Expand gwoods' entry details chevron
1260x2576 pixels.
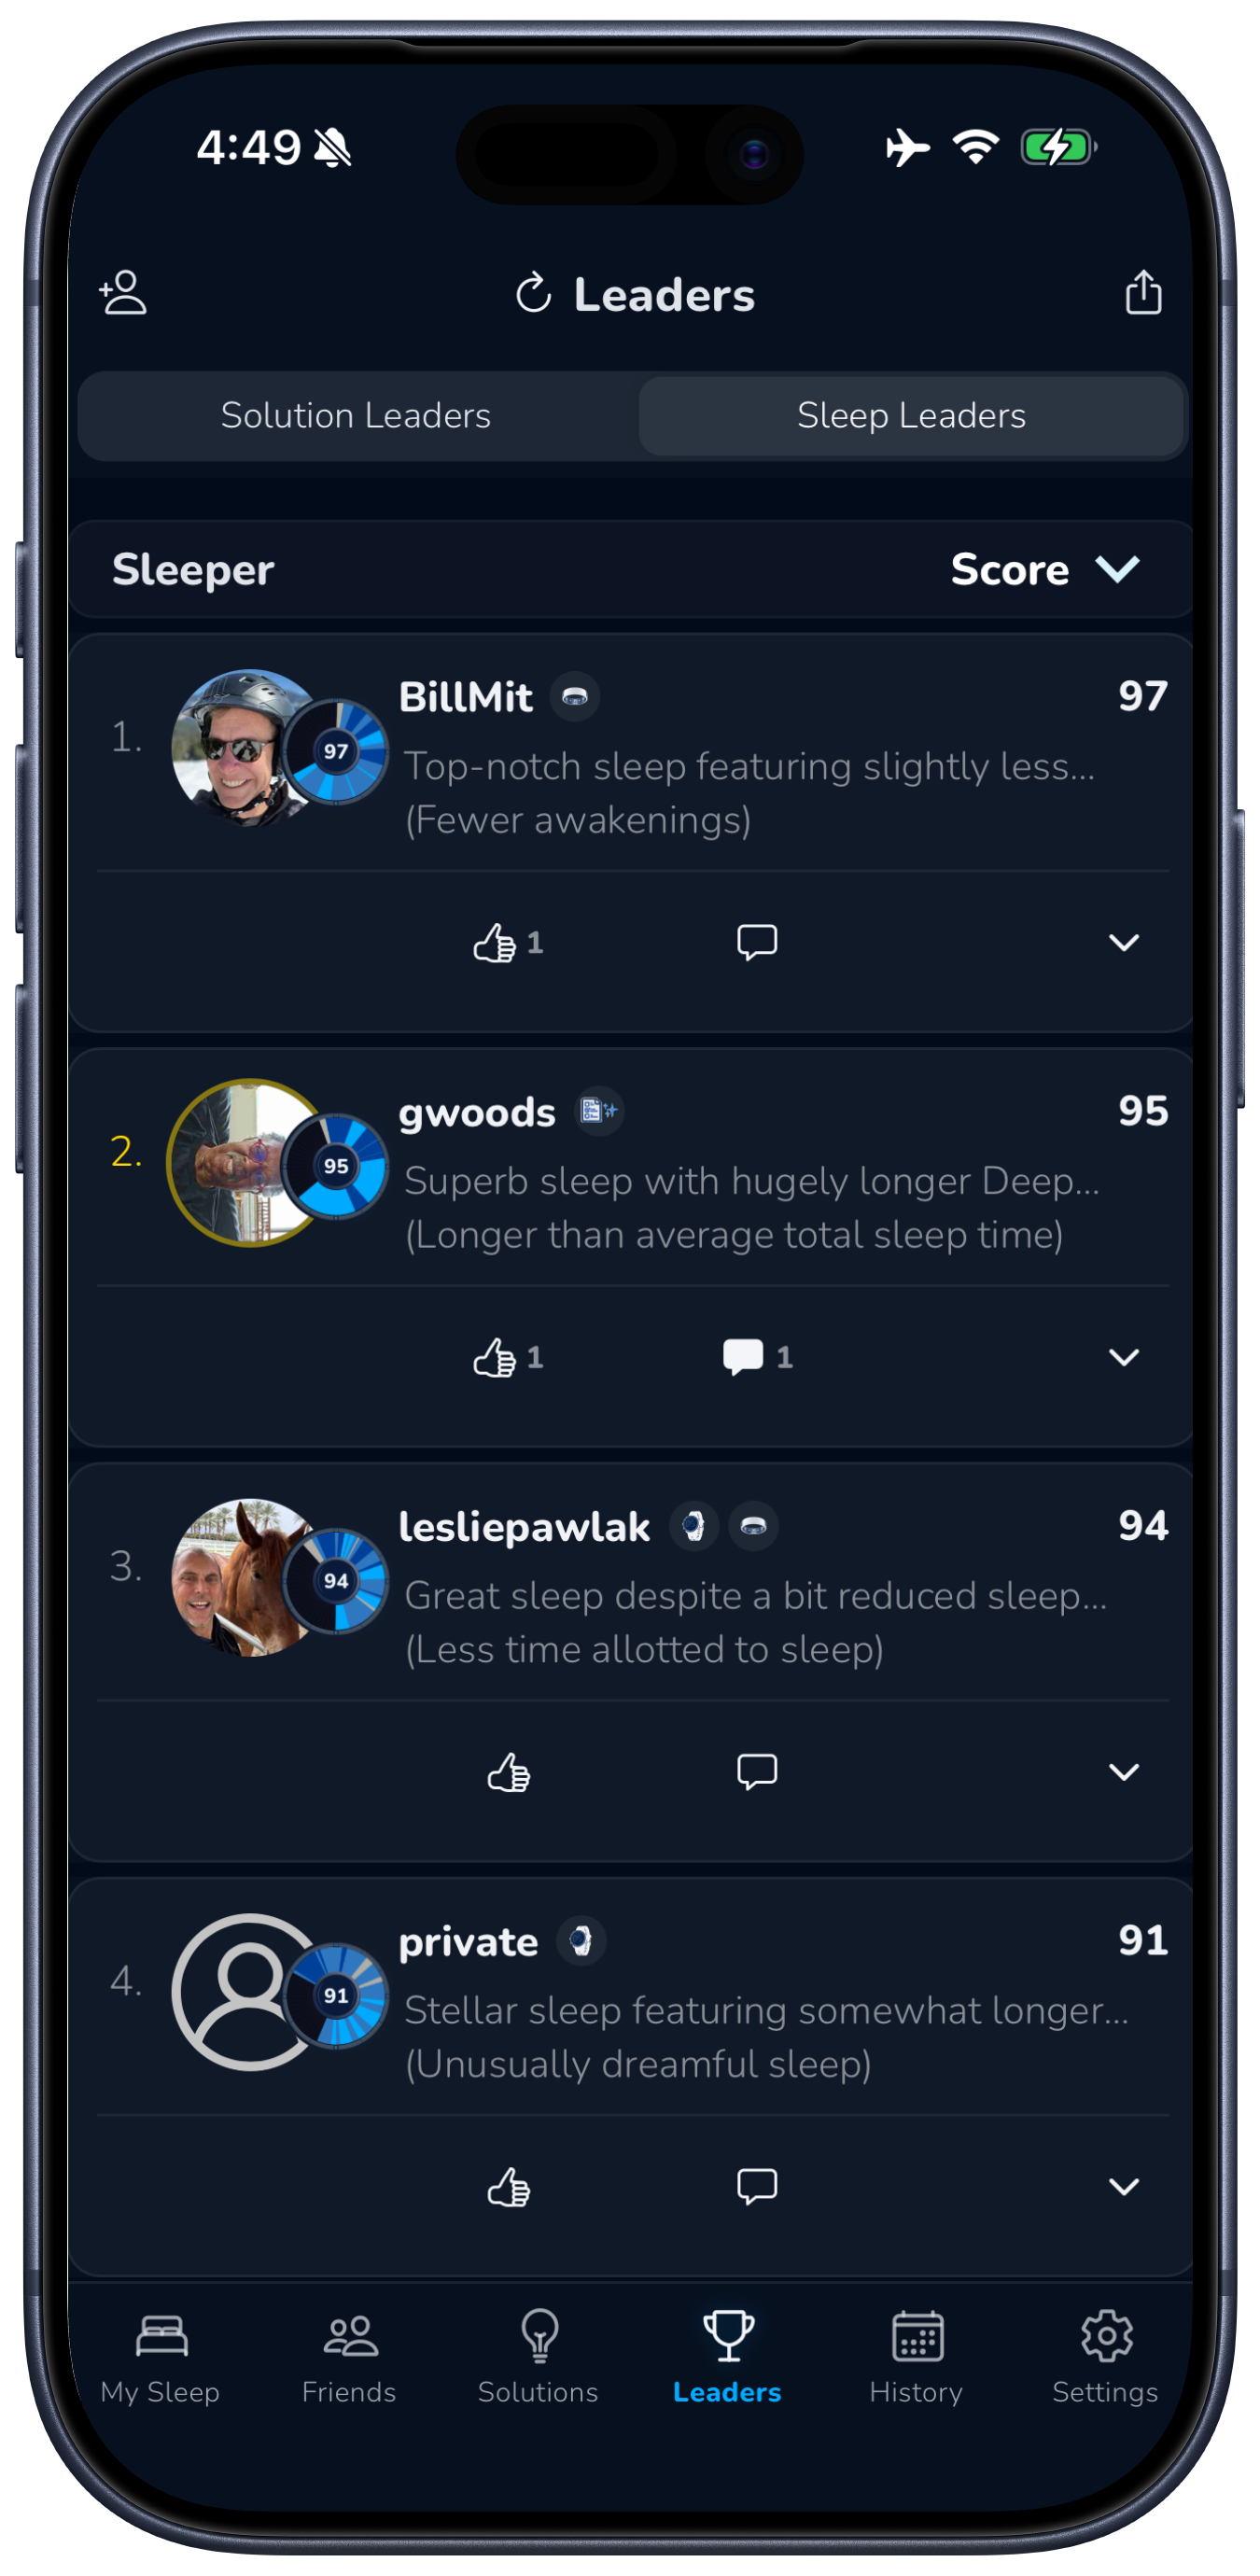coord(1124,1357)
